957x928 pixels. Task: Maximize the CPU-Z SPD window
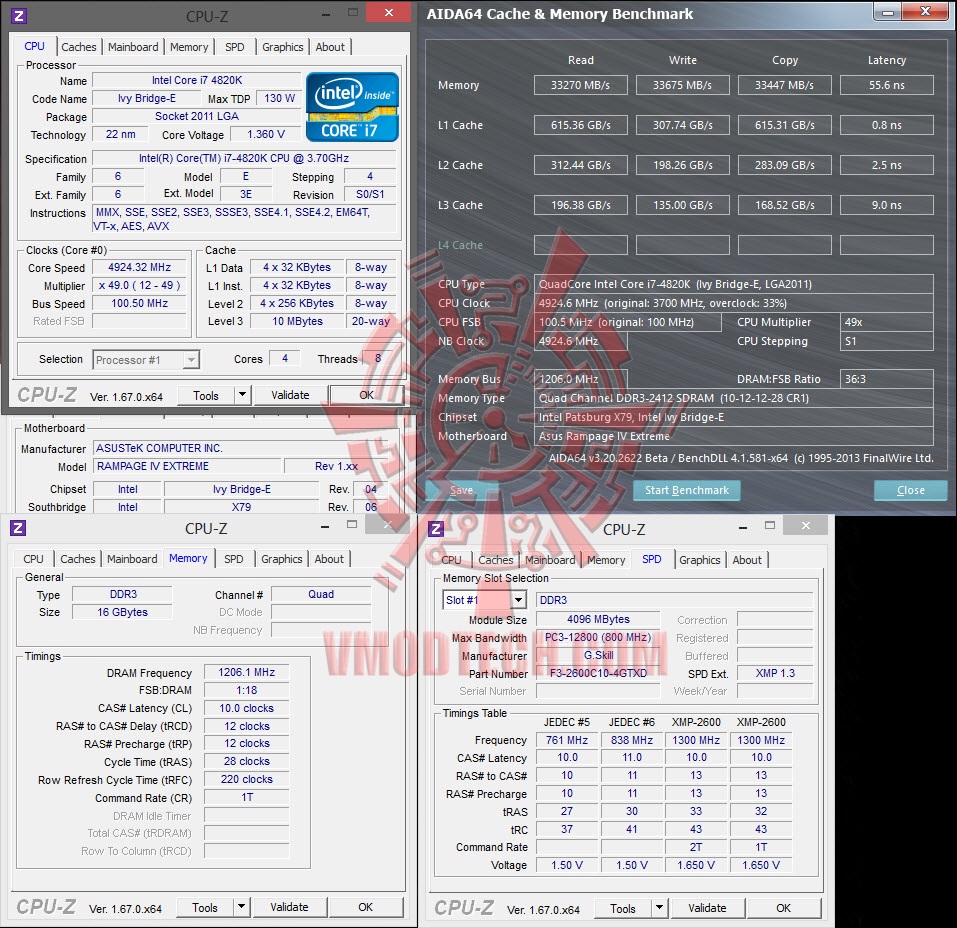point(770,526)
